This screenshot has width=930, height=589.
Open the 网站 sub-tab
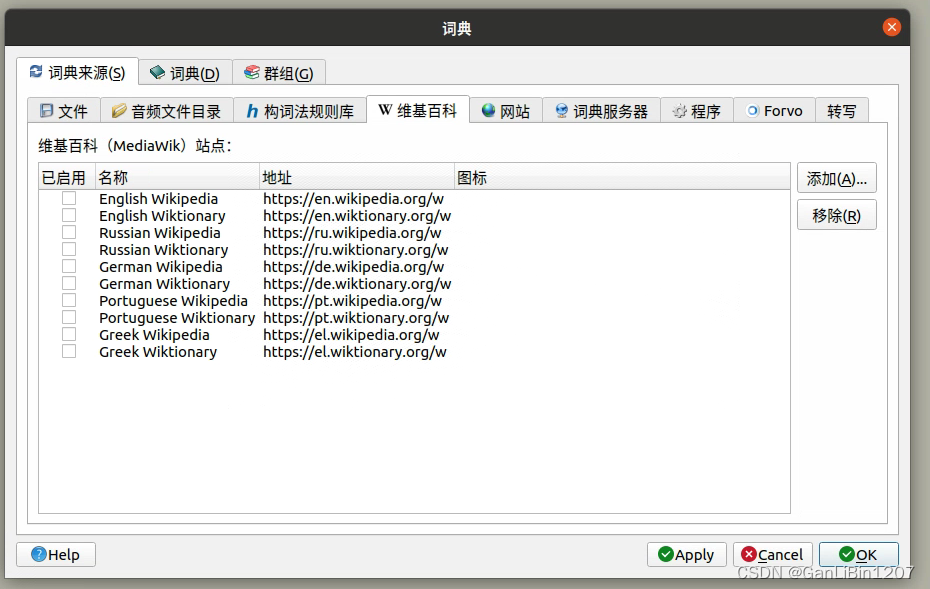(x=506, y=111)
